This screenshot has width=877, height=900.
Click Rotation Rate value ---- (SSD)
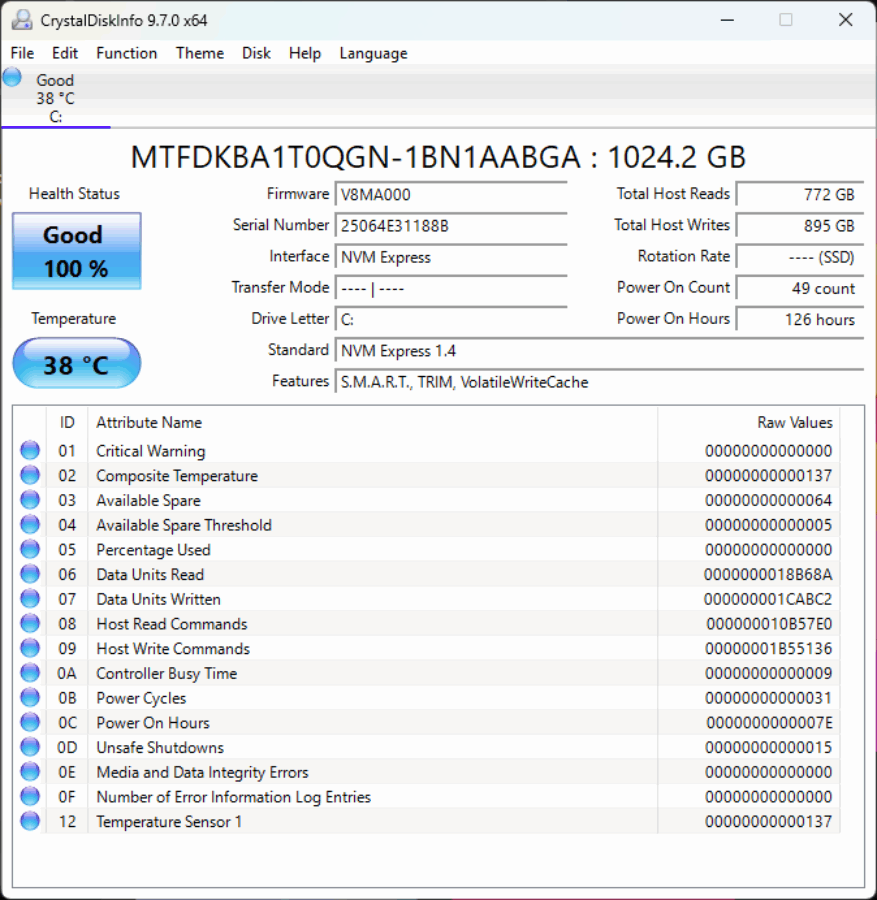[x=800, y=257]
